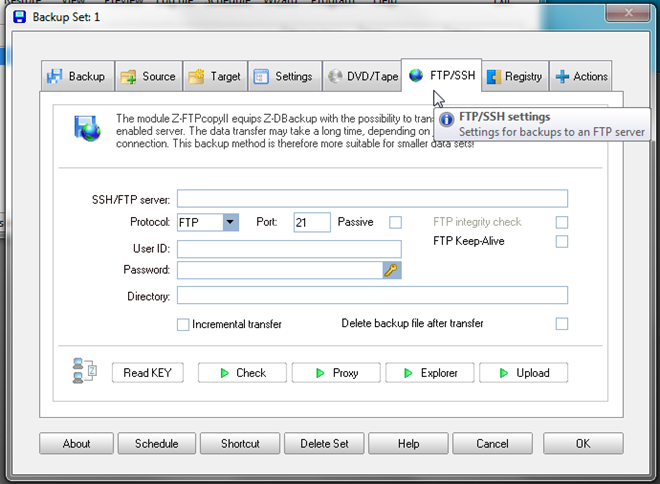Open the DVD/Tape tab with disc icon
The height and width of the screenshot is (484, 660).
[362, 76]
